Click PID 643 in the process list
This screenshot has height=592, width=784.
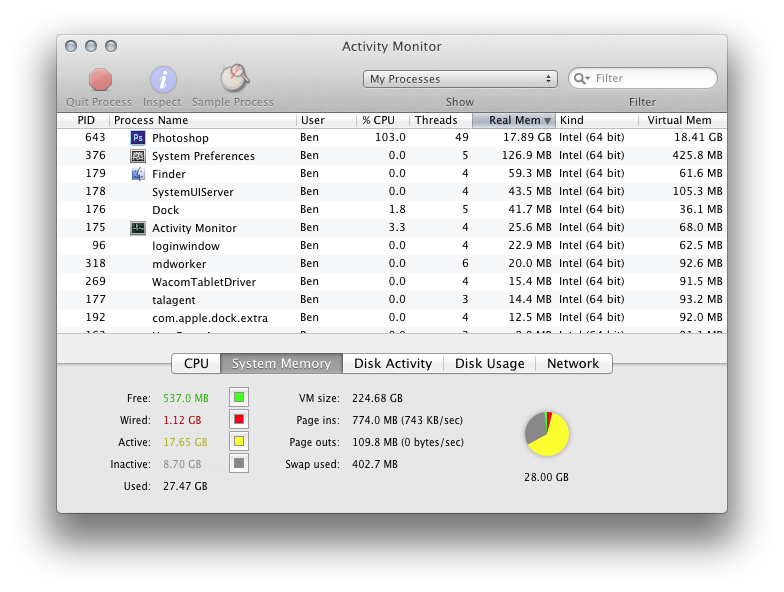click(95, 137)
